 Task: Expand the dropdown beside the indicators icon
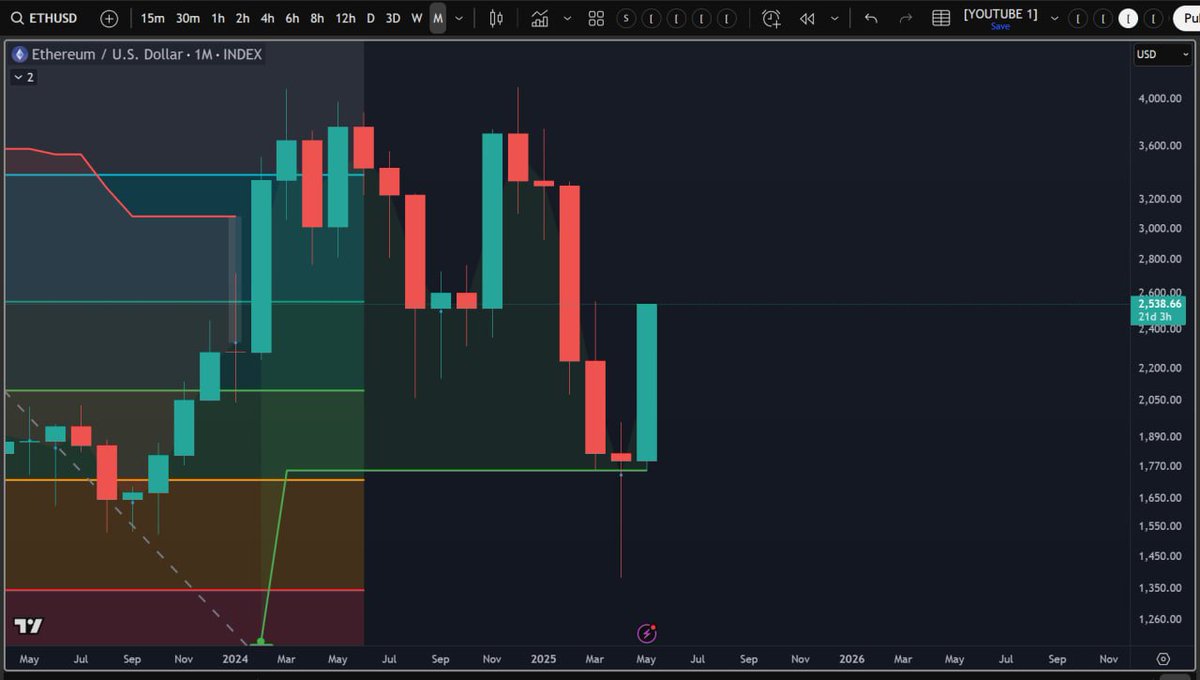[567, 18]
